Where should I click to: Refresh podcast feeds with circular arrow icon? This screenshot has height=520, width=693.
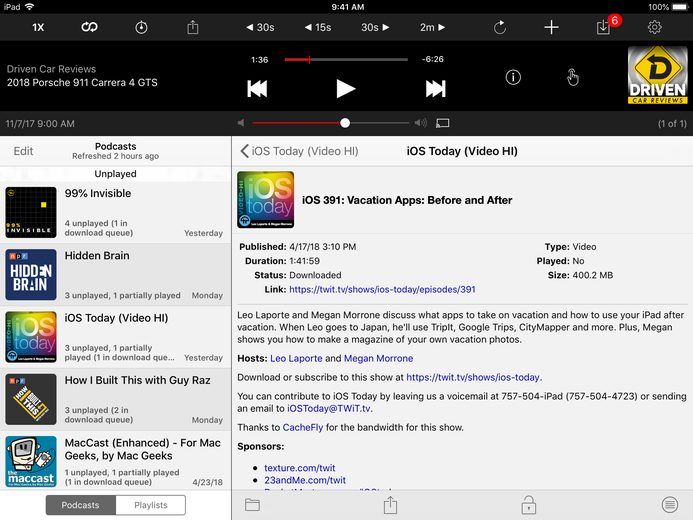tap(500, 27)
